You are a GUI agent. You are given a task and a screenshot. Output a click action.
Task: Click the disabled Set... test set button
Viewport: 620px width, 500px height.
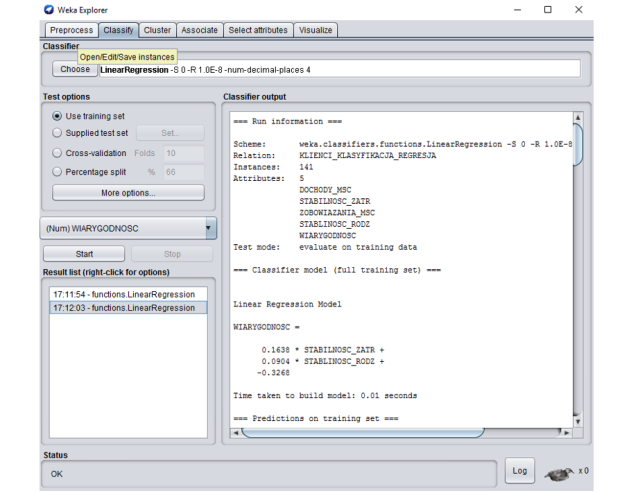(x=170, y=133)
